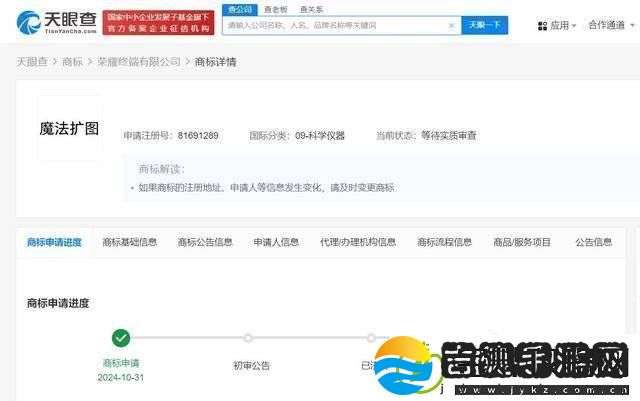Select the 查关系 search tab

click(x=311, y=9)
